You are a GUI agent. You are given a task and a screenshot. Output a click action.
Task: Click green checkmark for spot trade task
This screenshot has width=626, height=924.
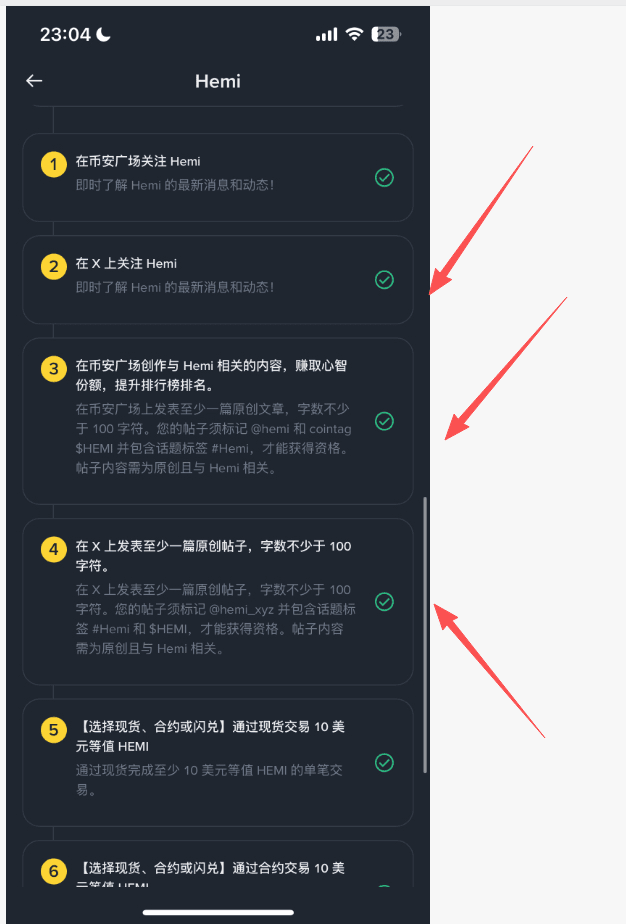pos(384,763)
